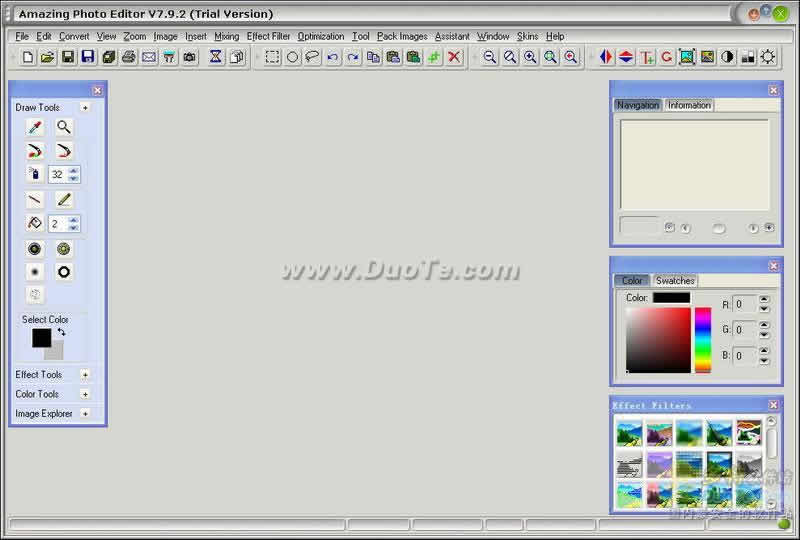Image resolution: width=800 pixels, height=540 pixels.
Task: Click the hourglass icon in the toolbar
Action: point(216,57)
